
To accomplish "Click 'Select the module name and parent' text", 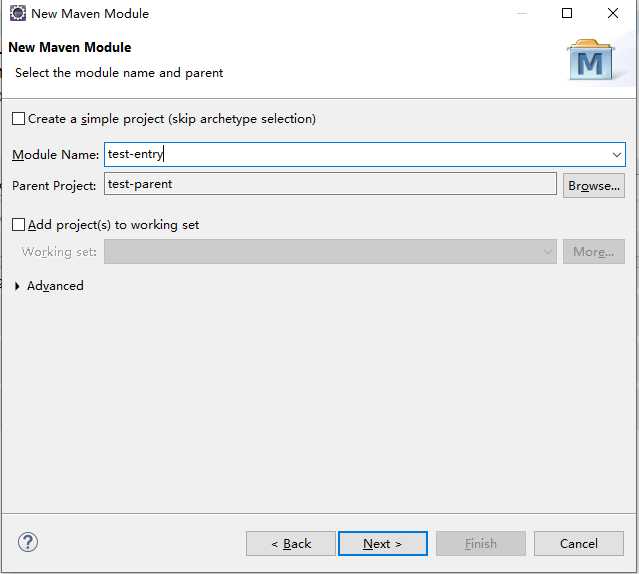I will (x=119, y=73).
